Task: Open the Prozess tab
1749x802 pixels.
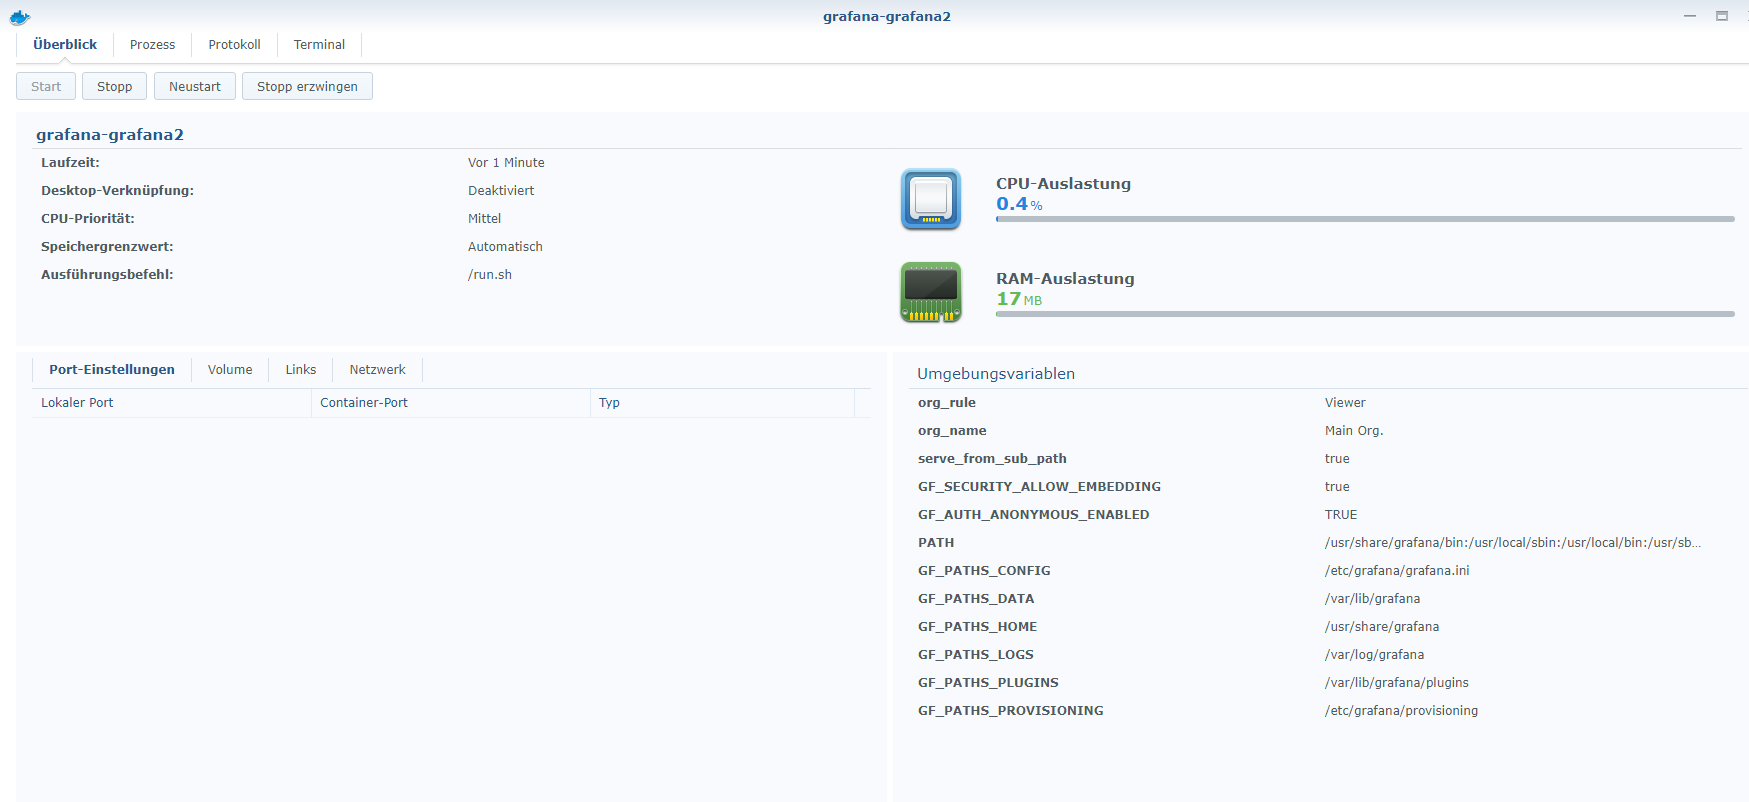Action: pos(152,44)
